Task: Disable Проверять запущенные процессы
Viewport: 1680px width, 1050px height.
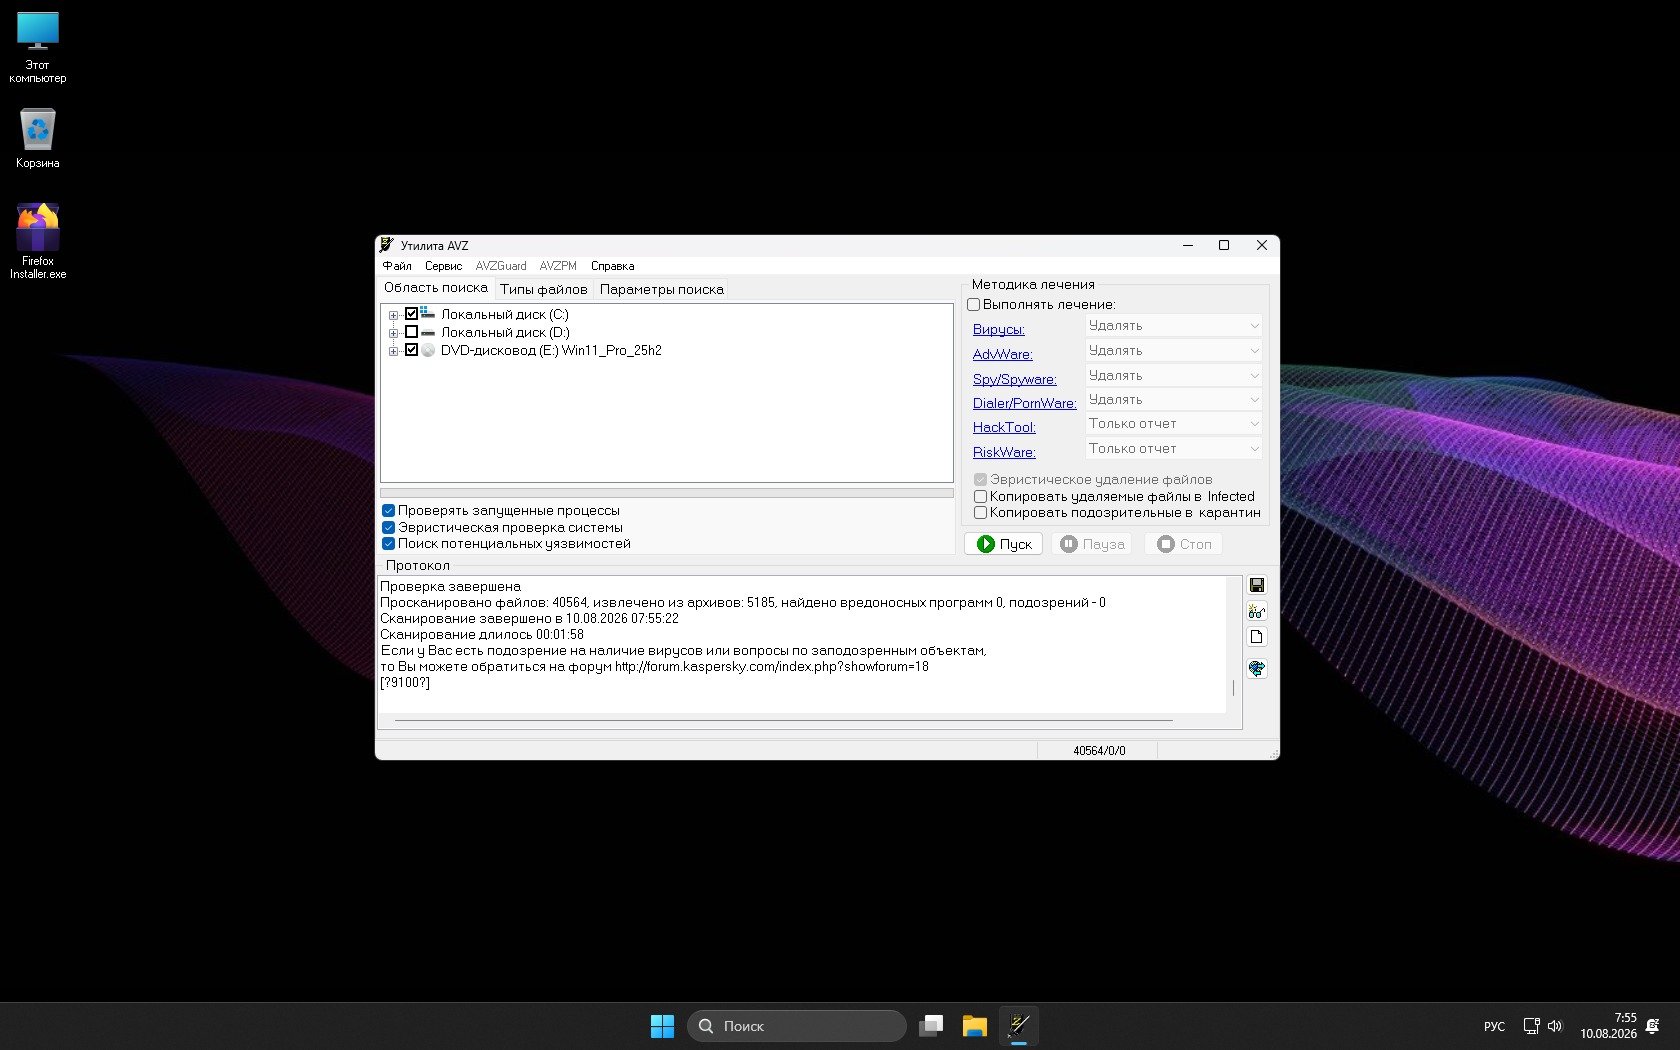Action: click(x=389, y=511)
